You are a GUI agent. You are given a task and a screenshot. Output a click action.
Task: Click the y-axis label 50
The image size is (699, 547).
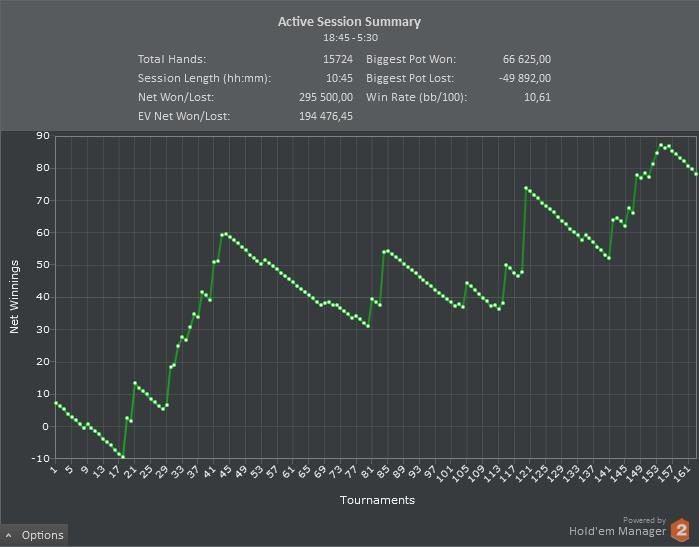point(43,265)
